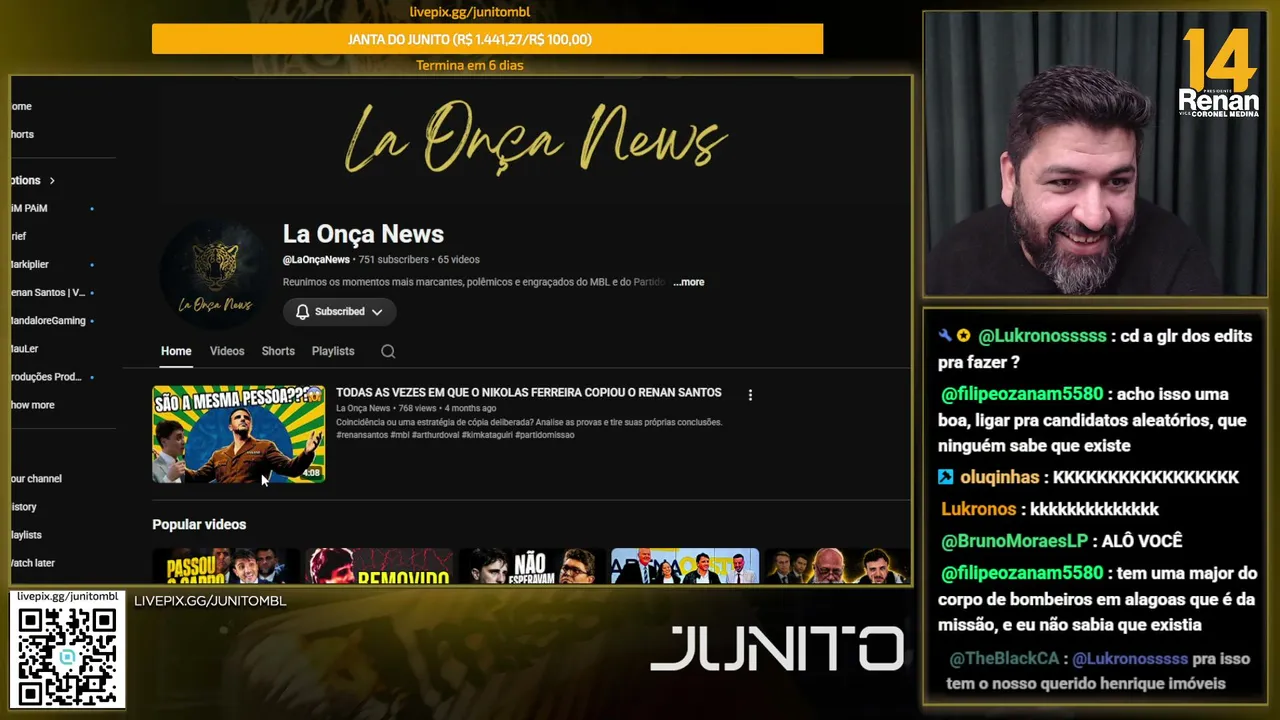The height and width of the screenshot is (720, 1280).
Task: Search within the La Onça News channel
Action: tap(388, 351)
